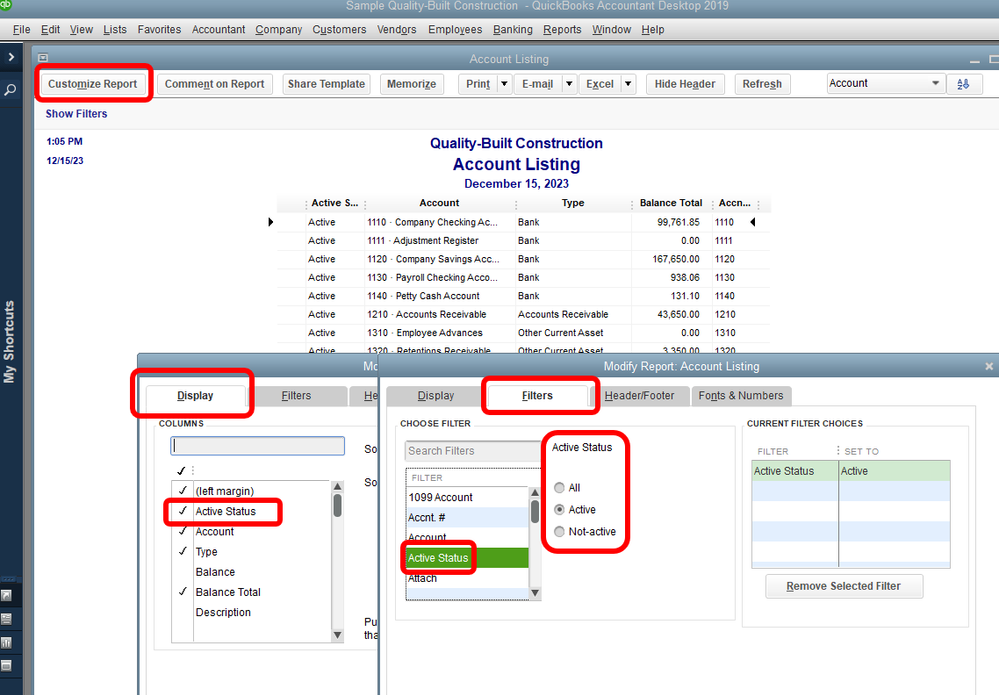Viewport: 999px width, 695px height.
Task: Open the Print dropdown arrow
Action: click(x=504, y=84)
